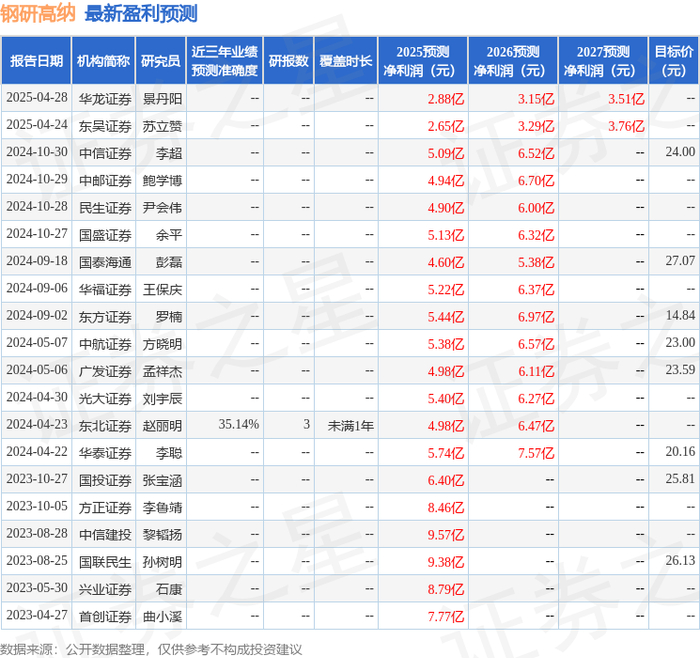Viewport: 700px width, 658px height.
Task: Click the target price 27.07
Action: click(x=680, y=261)
